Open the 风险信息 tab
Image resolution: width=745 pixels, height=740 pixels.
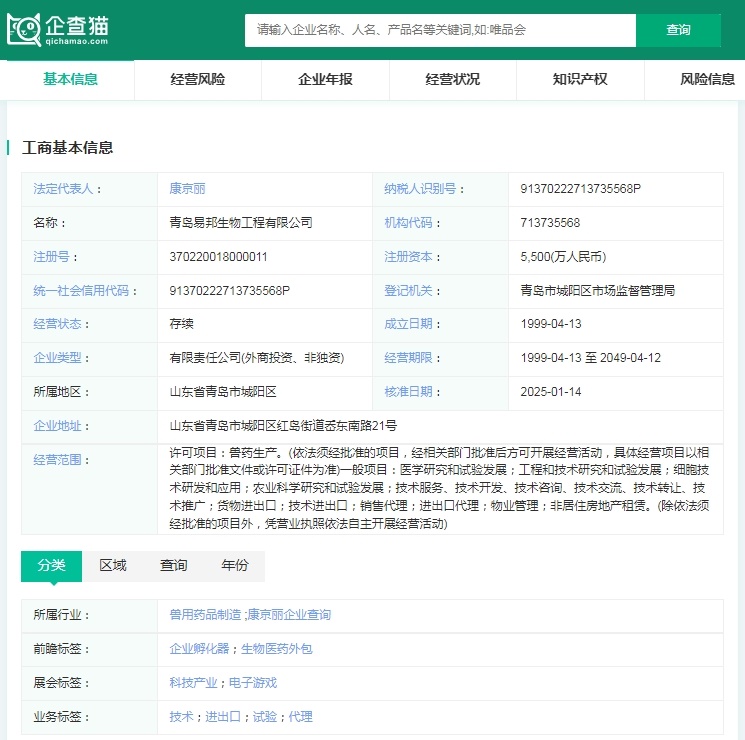(x=707, y=79)
